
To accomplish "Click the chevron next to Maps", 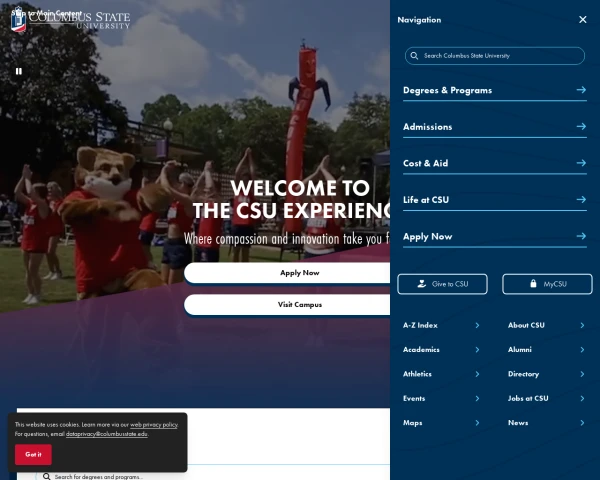I will (x=477, y=423).
